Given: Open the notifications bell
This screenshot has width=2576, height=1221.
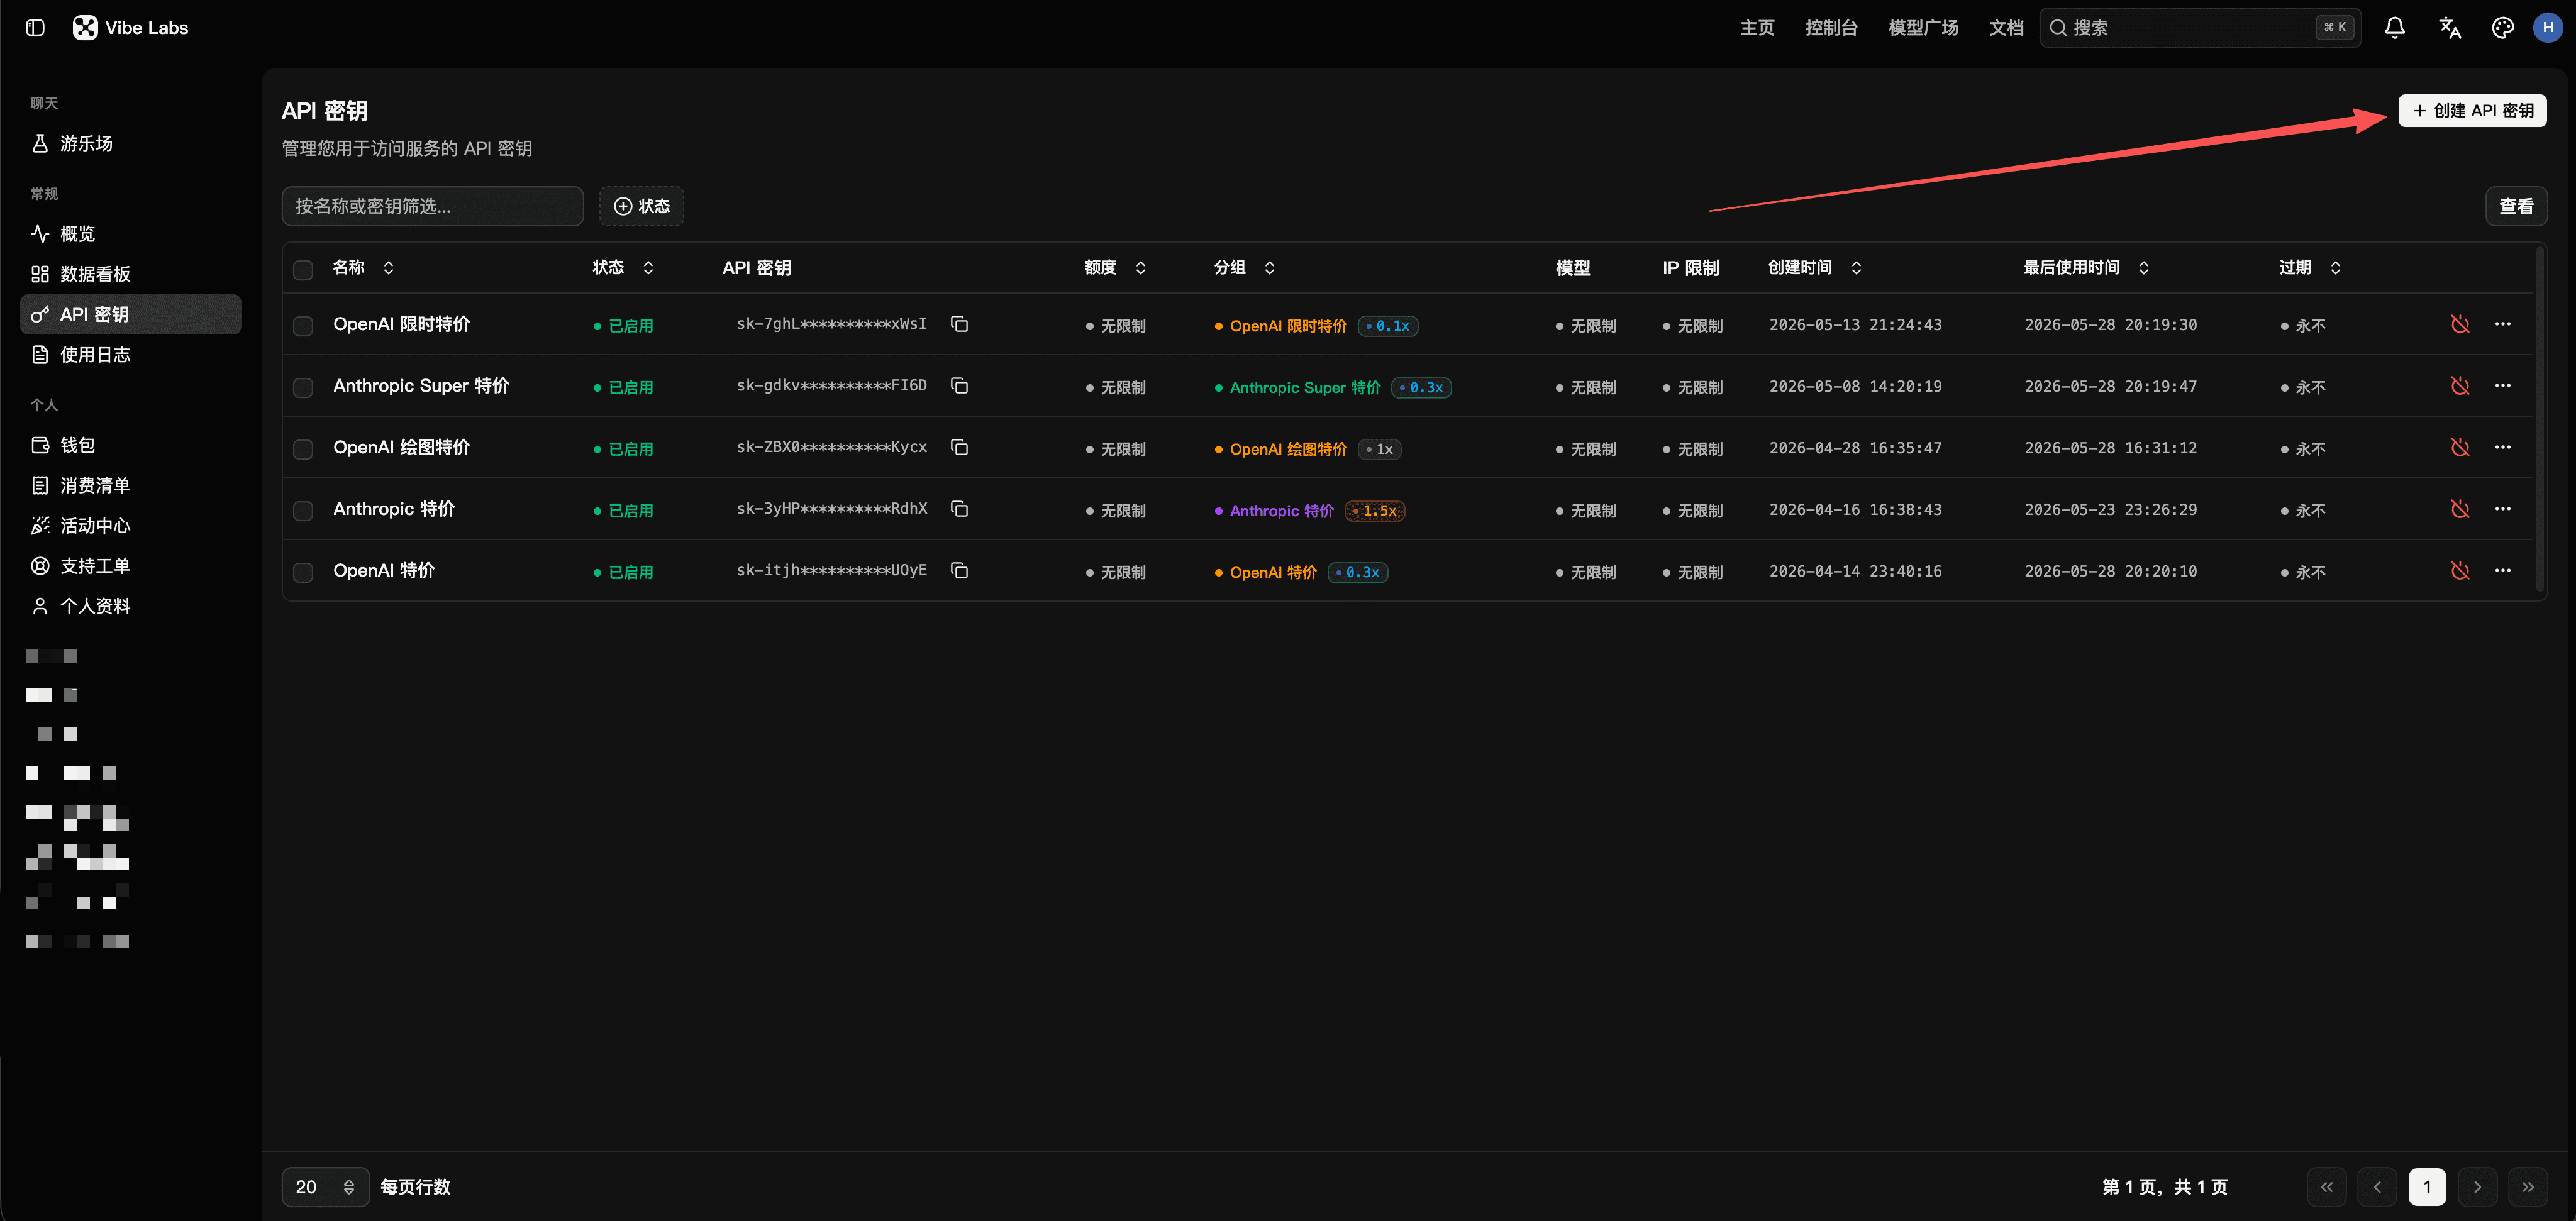Looking at the screenshot, I should [2394, 28].
